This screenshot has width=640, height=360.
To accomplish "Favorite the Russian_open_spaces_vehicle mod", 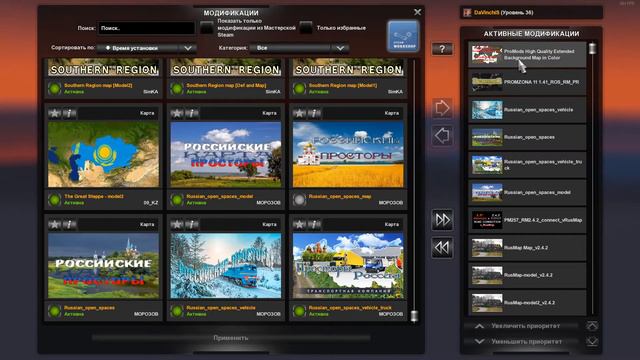I will coord(177,224).
